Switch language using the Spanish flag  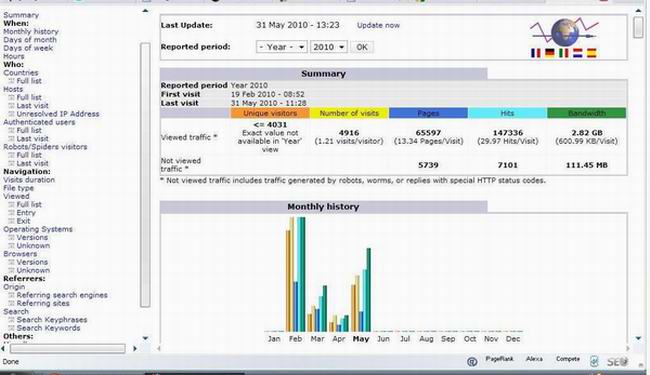(592, 53)
